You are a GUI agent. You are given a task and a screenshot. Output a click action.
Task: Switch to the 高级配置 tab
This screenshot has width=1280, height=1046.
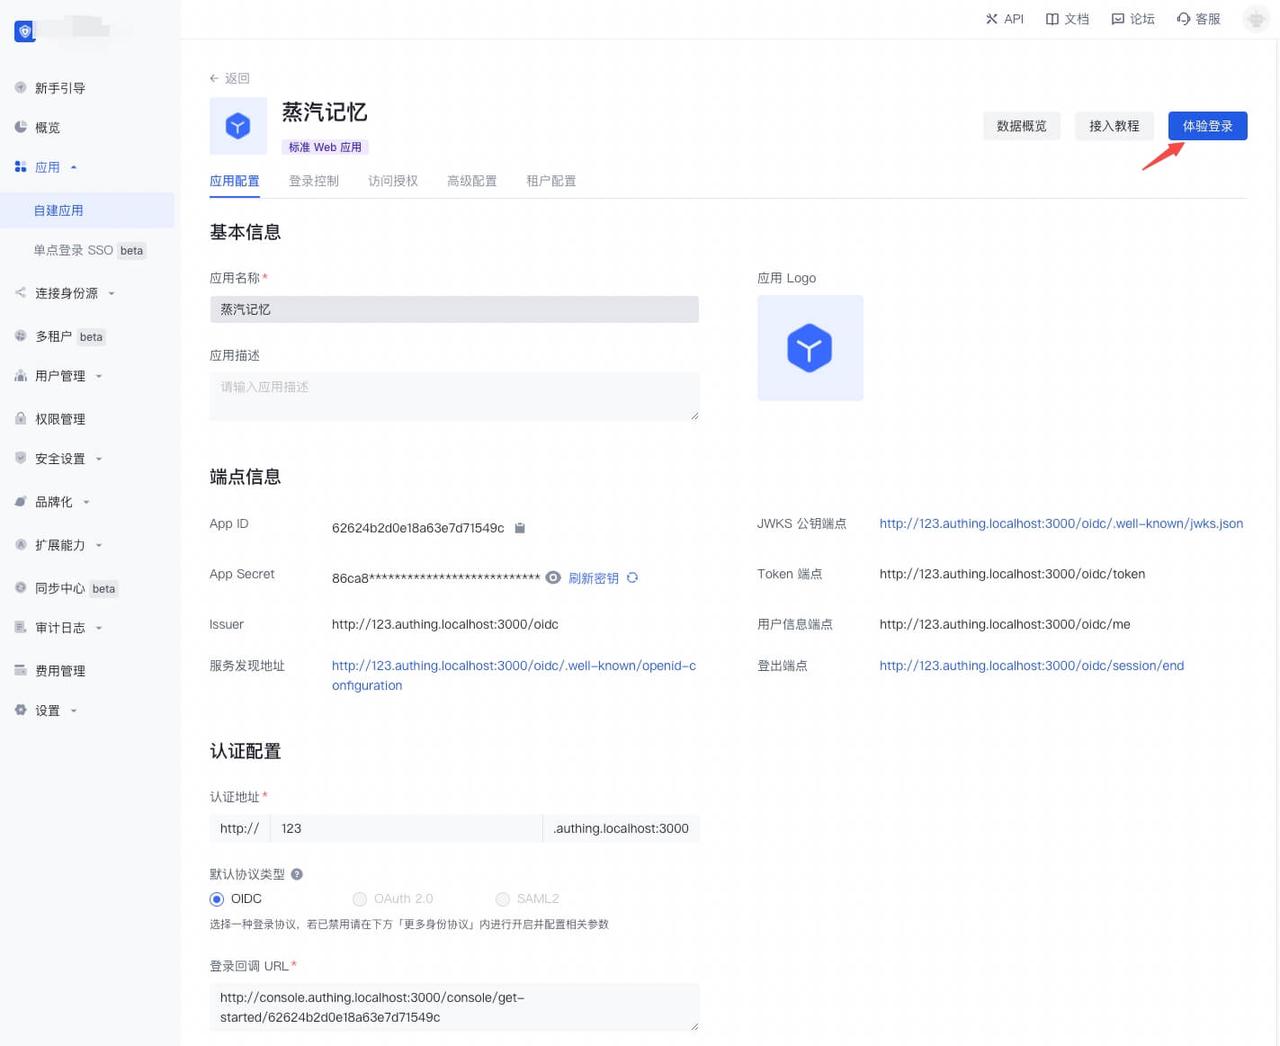pos(472,181)
